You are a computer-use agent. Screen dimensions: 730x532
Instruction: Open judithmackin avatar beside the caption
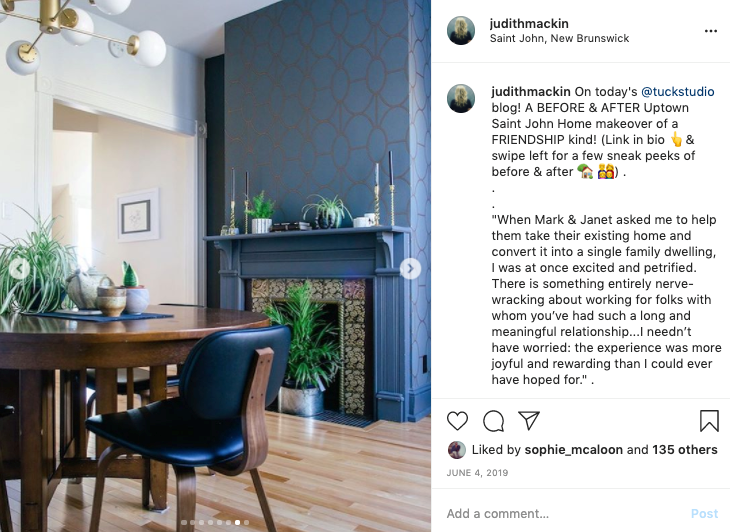[x=461, y=98]
